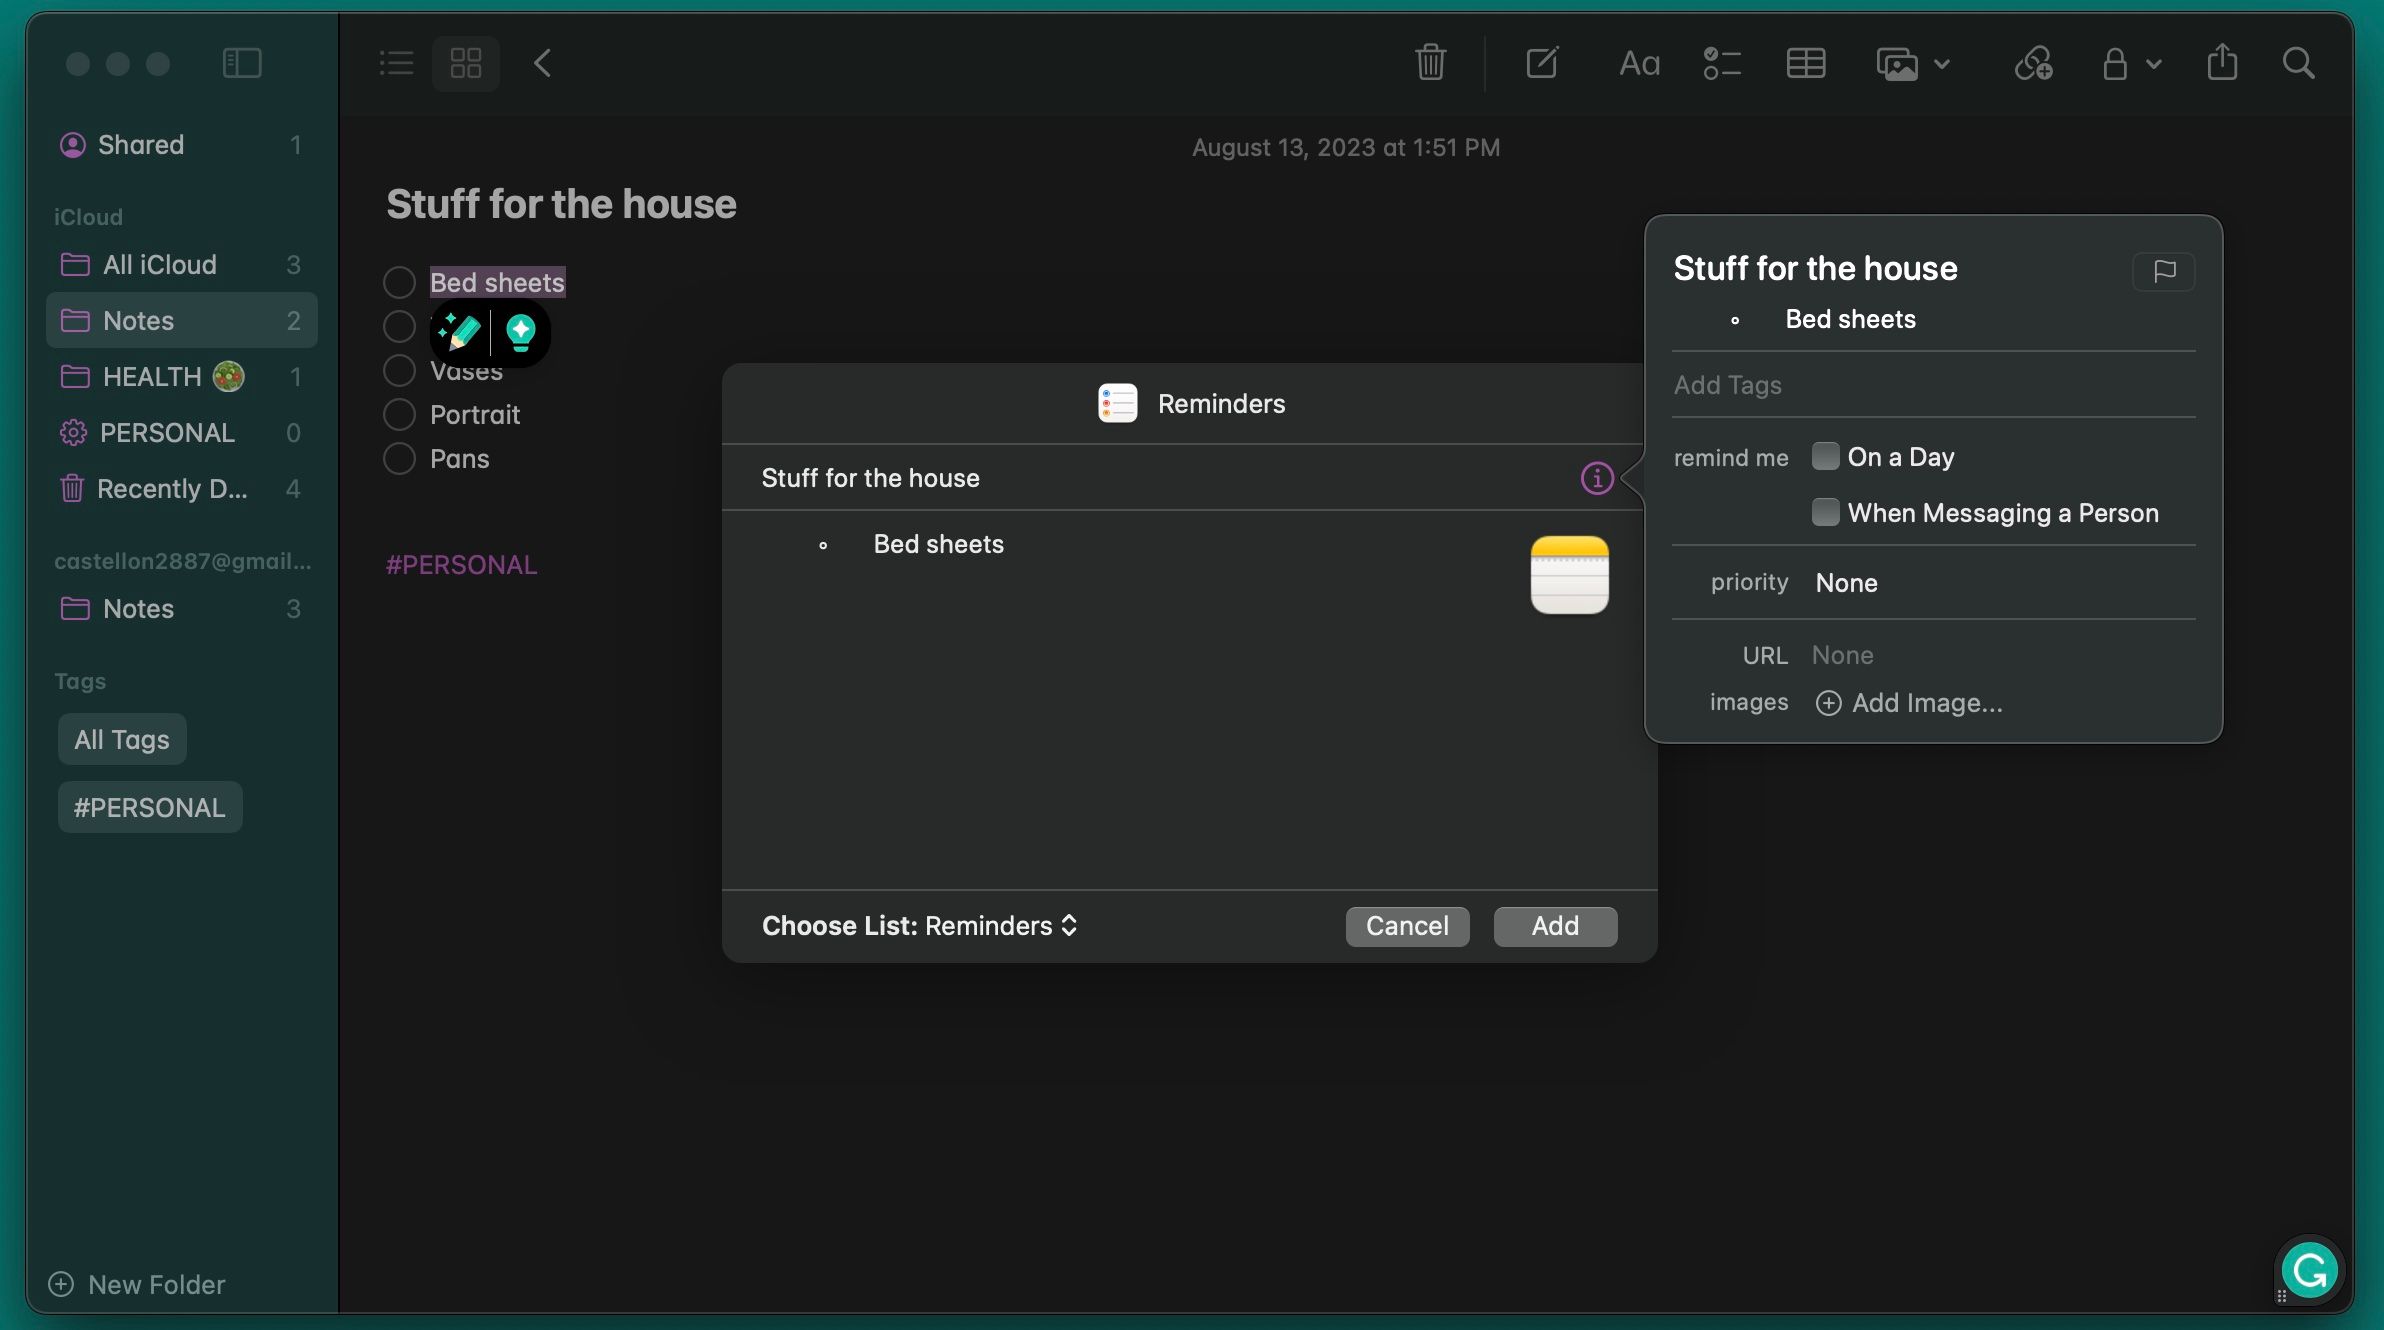The width and height of the screenshot is (2384, 1330).
Task: Open search with magnifying glass icon
Action: pyautogui.click(x=2299, y=63)
